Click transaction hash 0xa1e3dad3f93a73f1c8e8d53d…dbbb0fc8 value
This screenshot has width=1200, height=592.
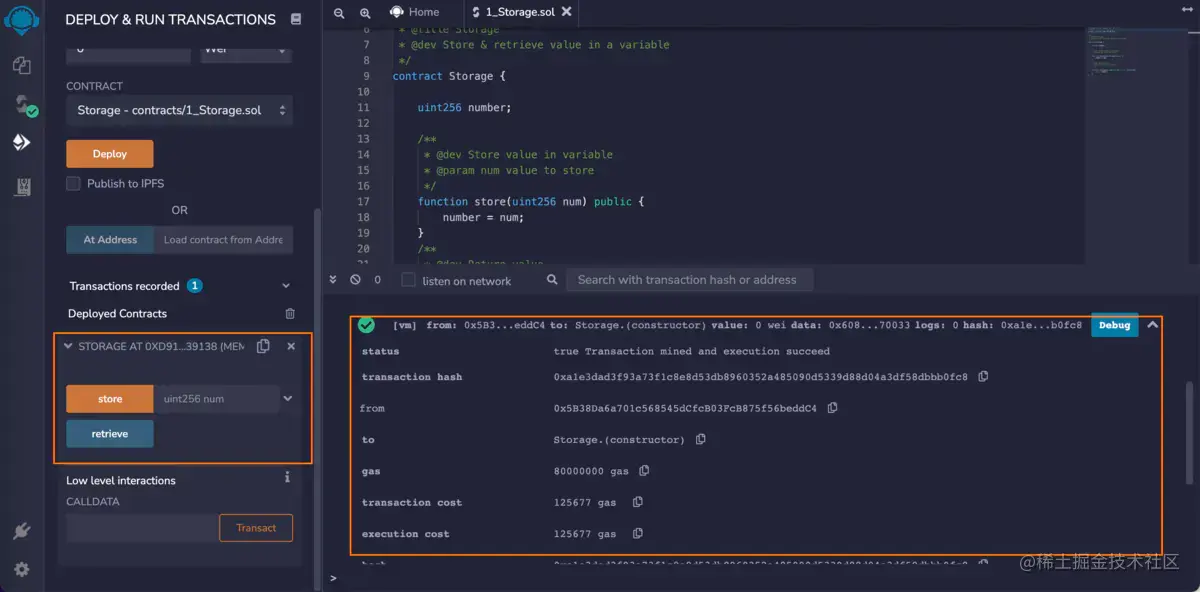pyautogui.click(x=760, y=377)
